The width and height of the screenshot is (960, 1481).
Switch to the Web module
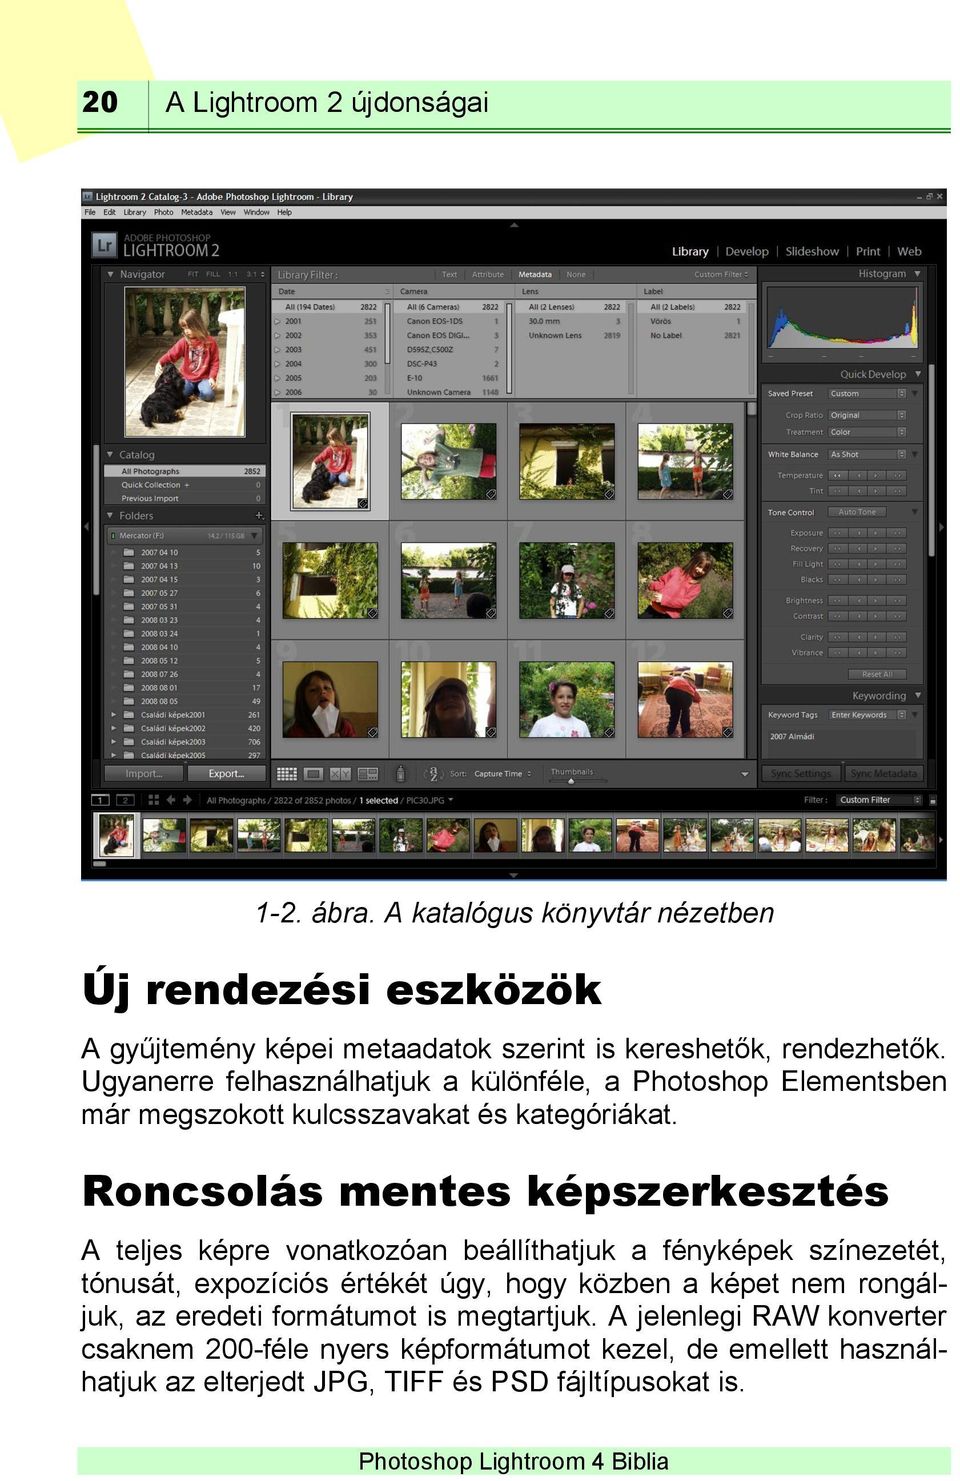(909, 251)
